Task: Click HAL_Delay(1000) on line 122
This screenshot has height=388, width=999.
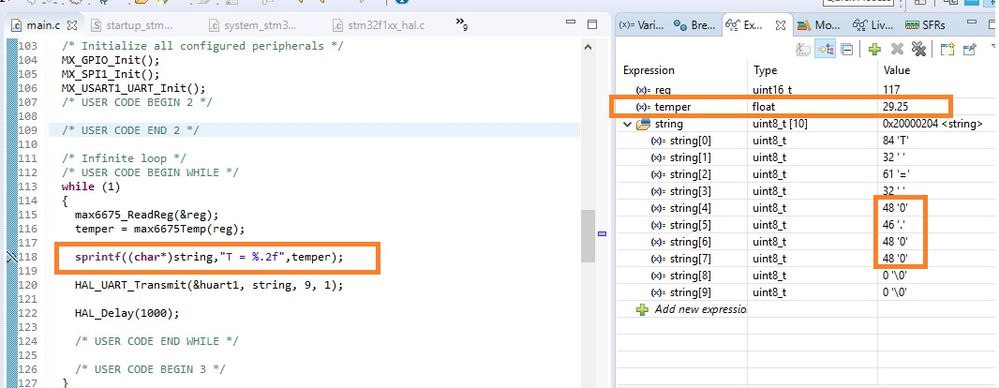Action: [127, 313]
